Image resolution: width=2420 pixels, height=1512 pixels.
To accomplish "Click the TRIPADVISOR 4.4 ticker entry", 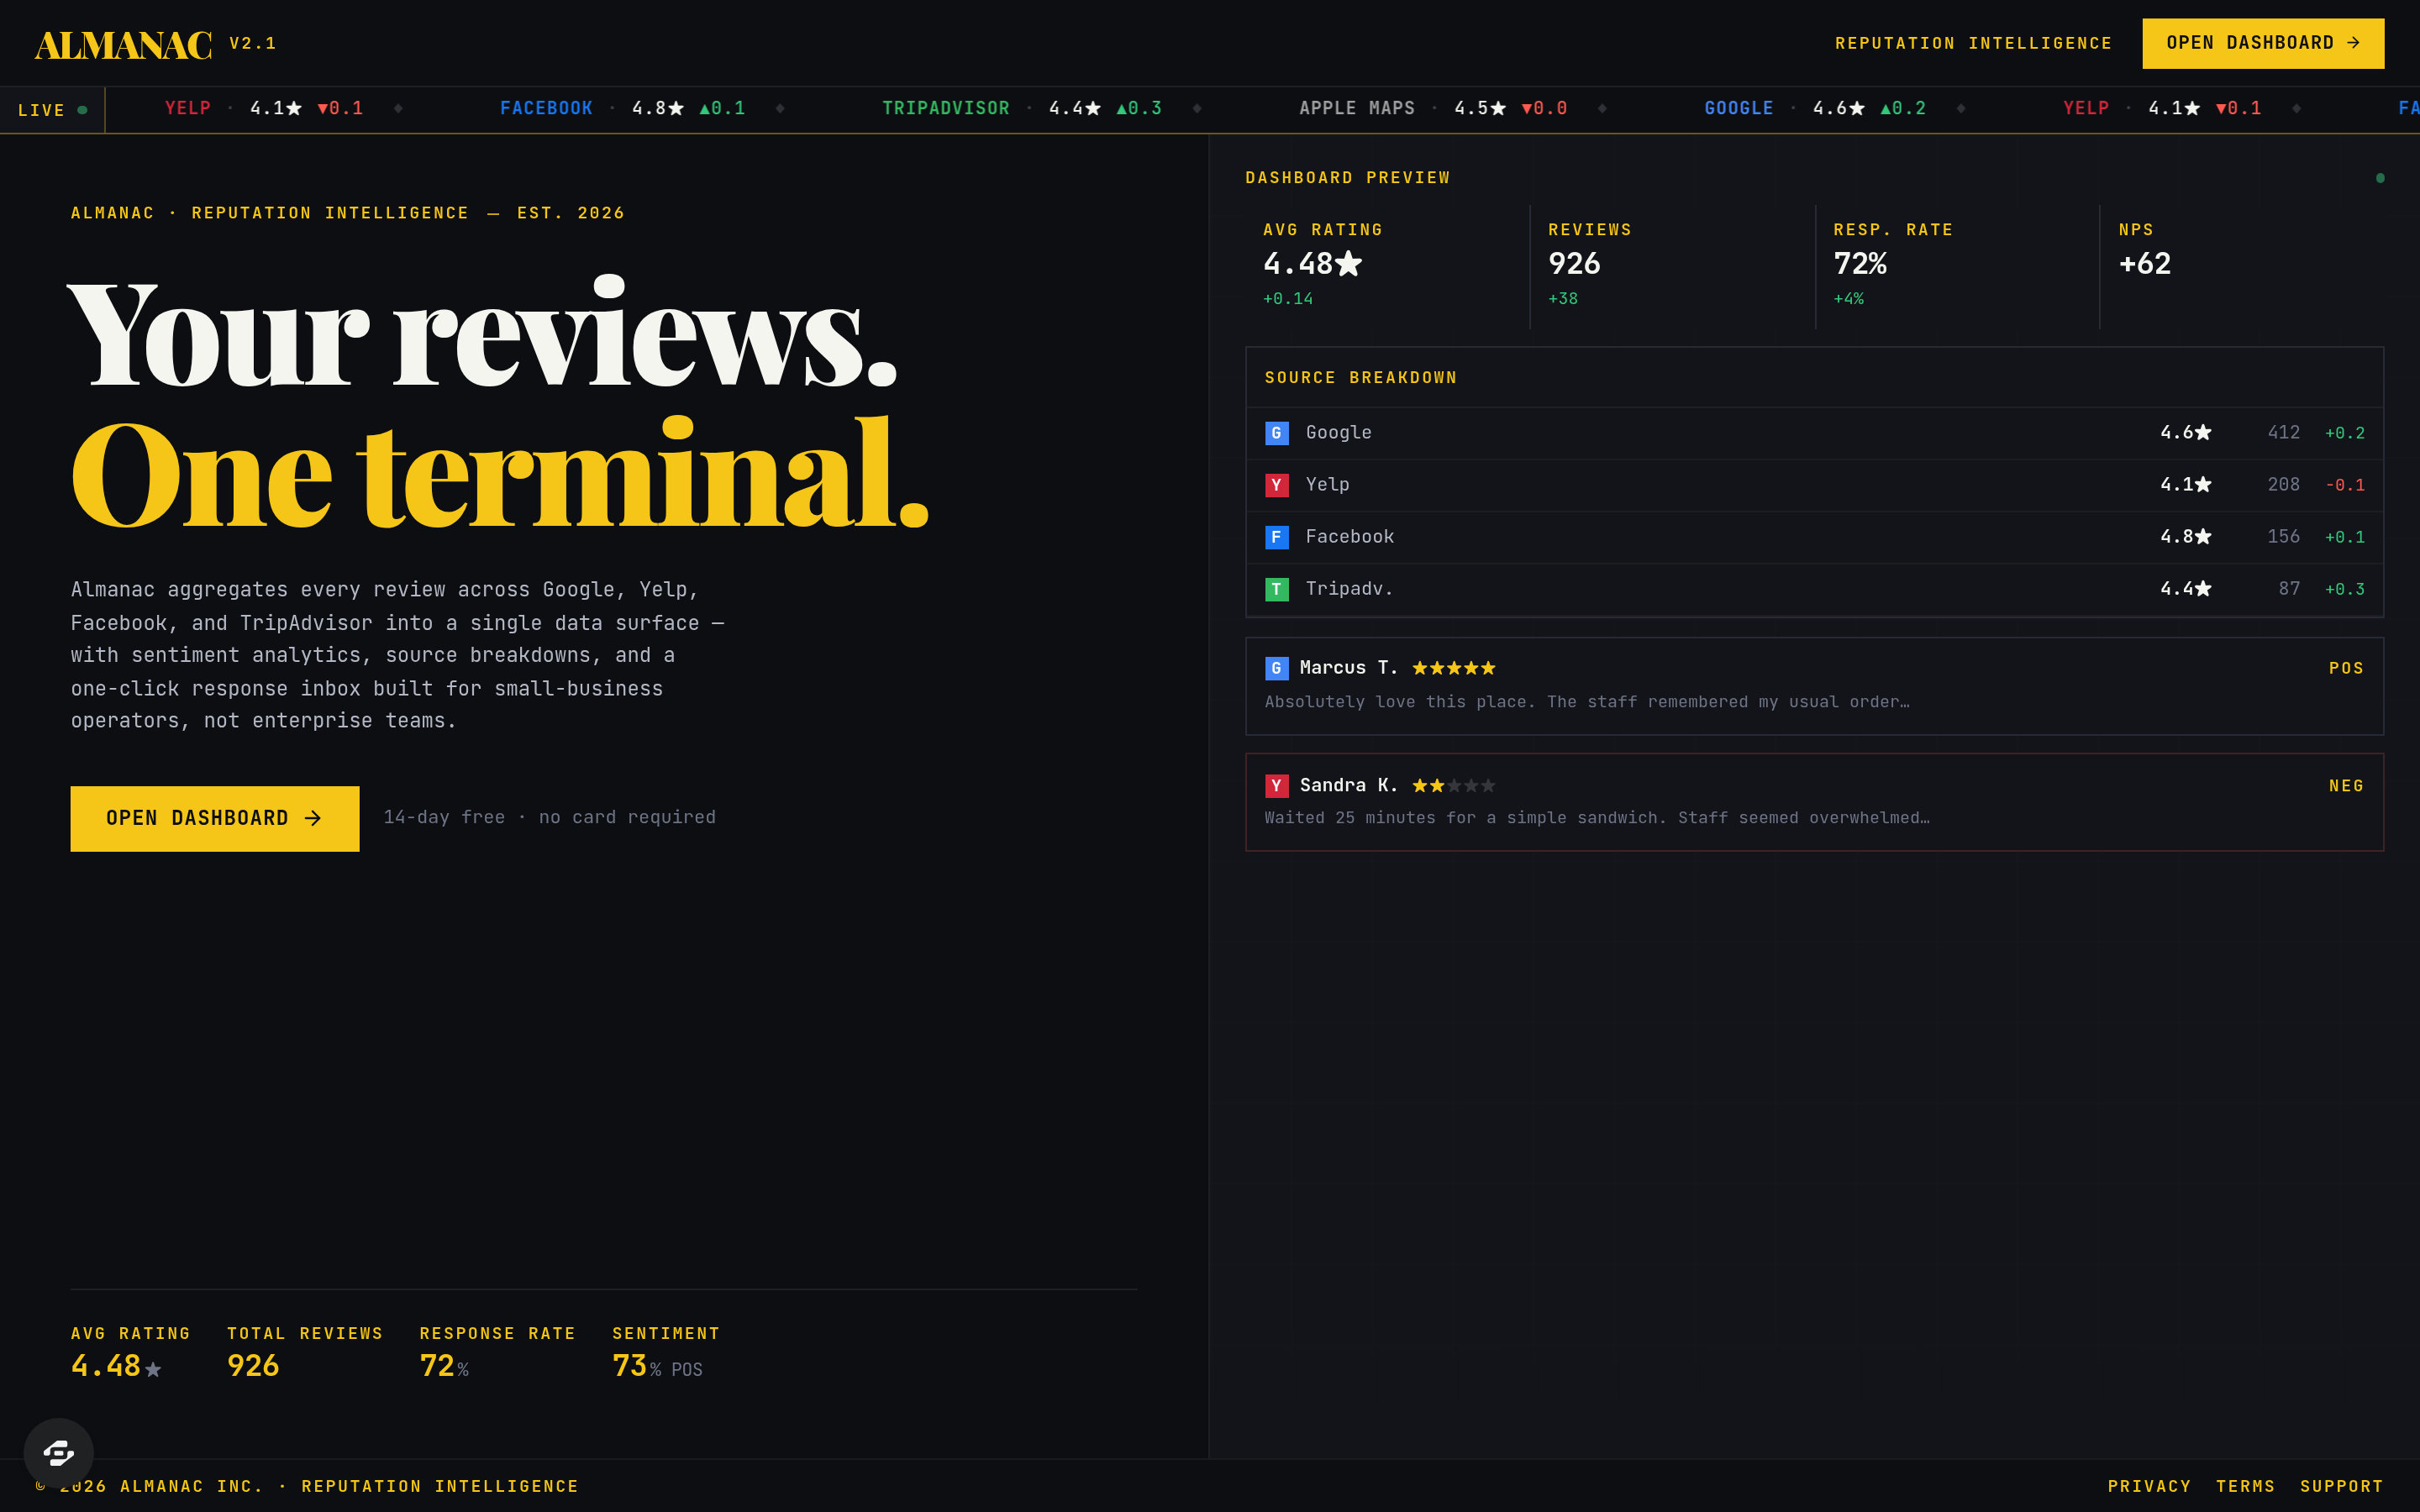I will 1022,109.
